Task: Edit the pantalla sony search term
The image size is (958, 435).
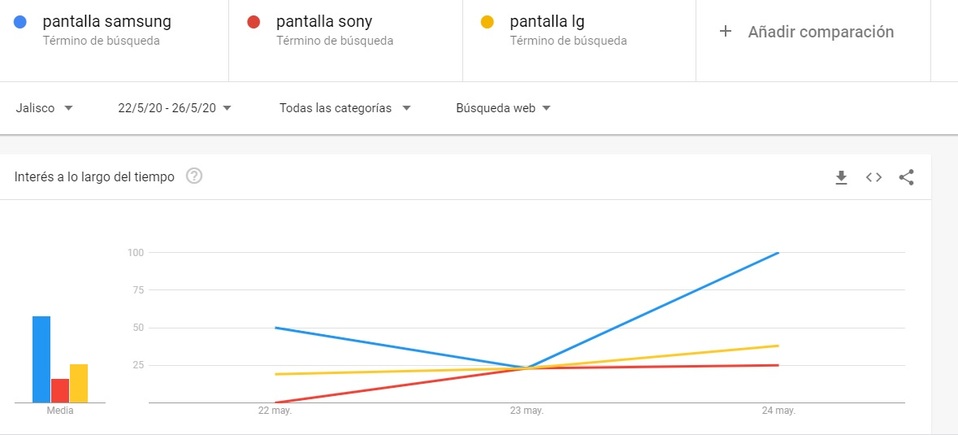Action: pos(324,21)
